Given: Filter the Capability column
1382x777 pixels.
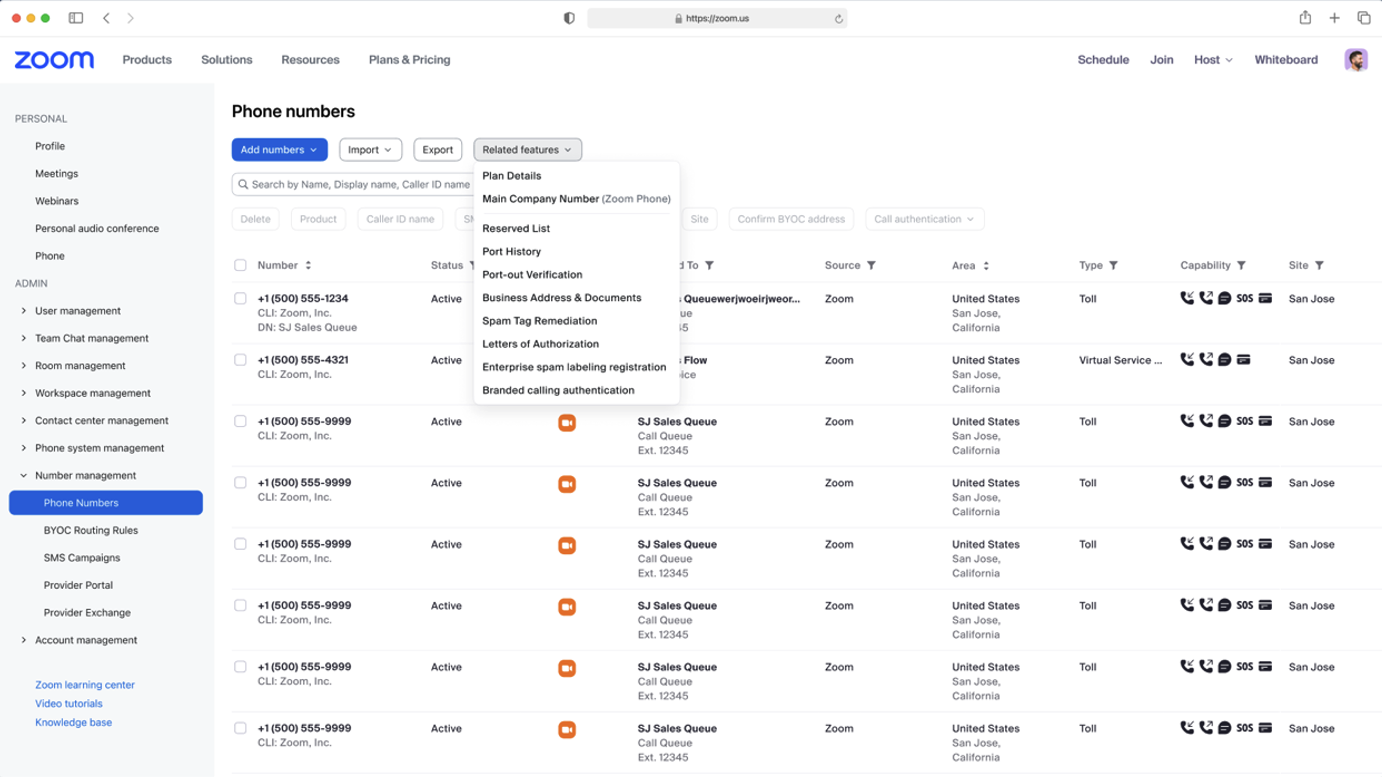Looking at the screenshot, I should click(1241, 265).
